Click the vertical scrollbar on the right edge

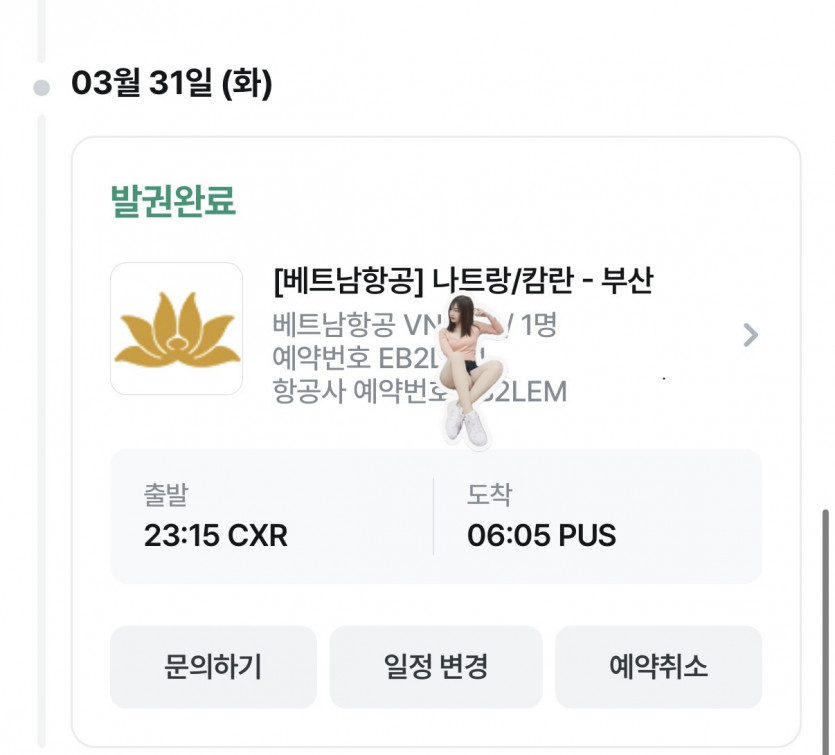click(826, 620)
